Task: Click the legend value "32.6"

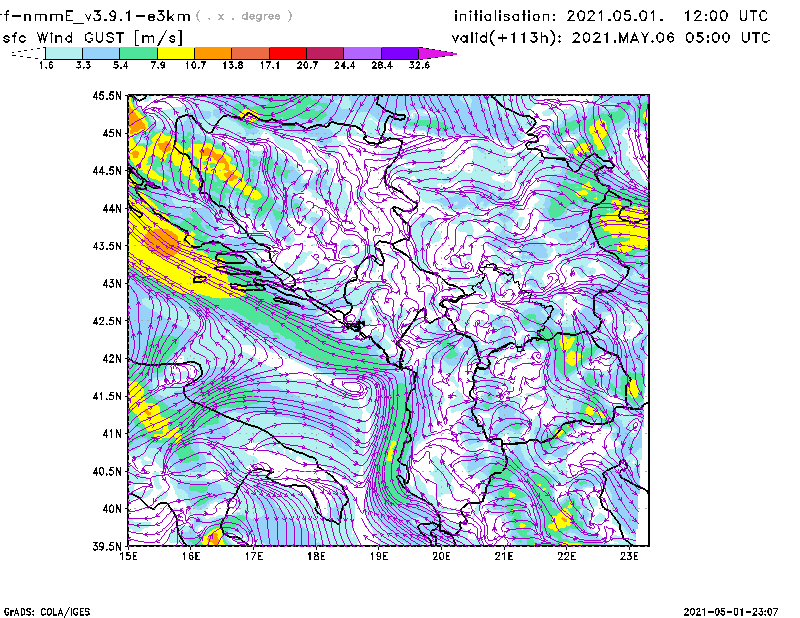Action: (419, 65)
